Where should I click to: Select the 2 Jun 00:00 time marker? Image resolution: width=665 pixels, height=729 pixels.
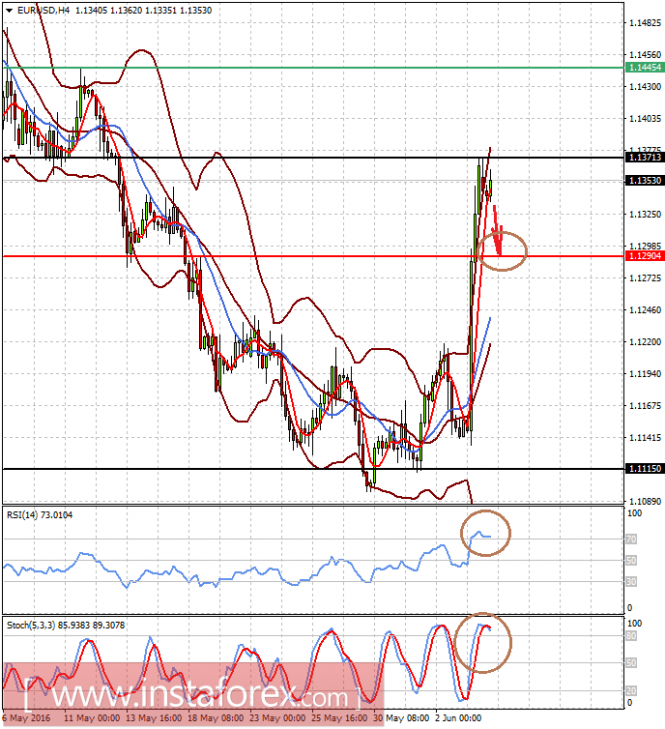[458, 718]
